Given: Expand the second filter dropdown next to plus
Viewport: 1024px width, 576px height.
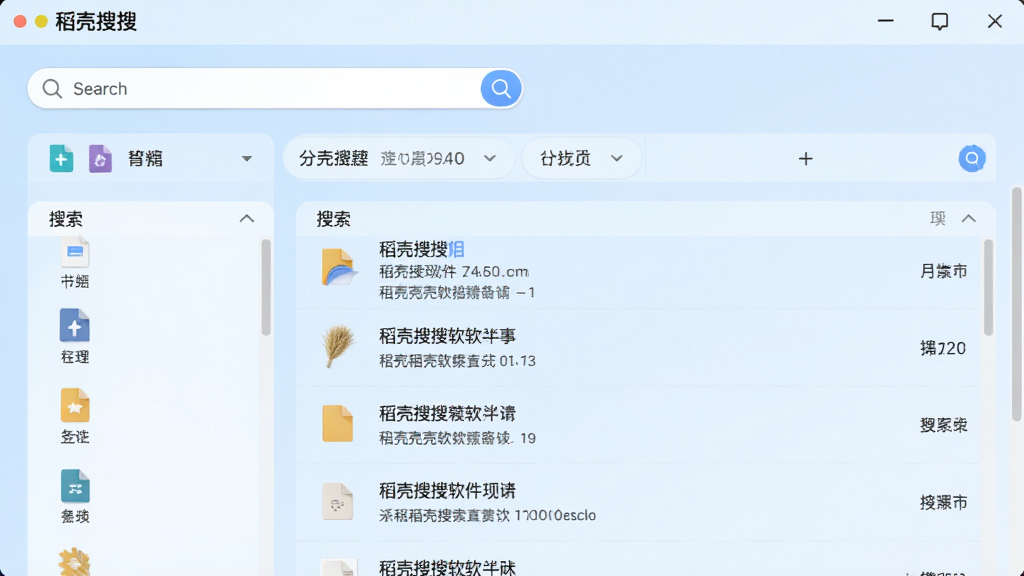Looking at the screenshot, I should coord(582,159).
